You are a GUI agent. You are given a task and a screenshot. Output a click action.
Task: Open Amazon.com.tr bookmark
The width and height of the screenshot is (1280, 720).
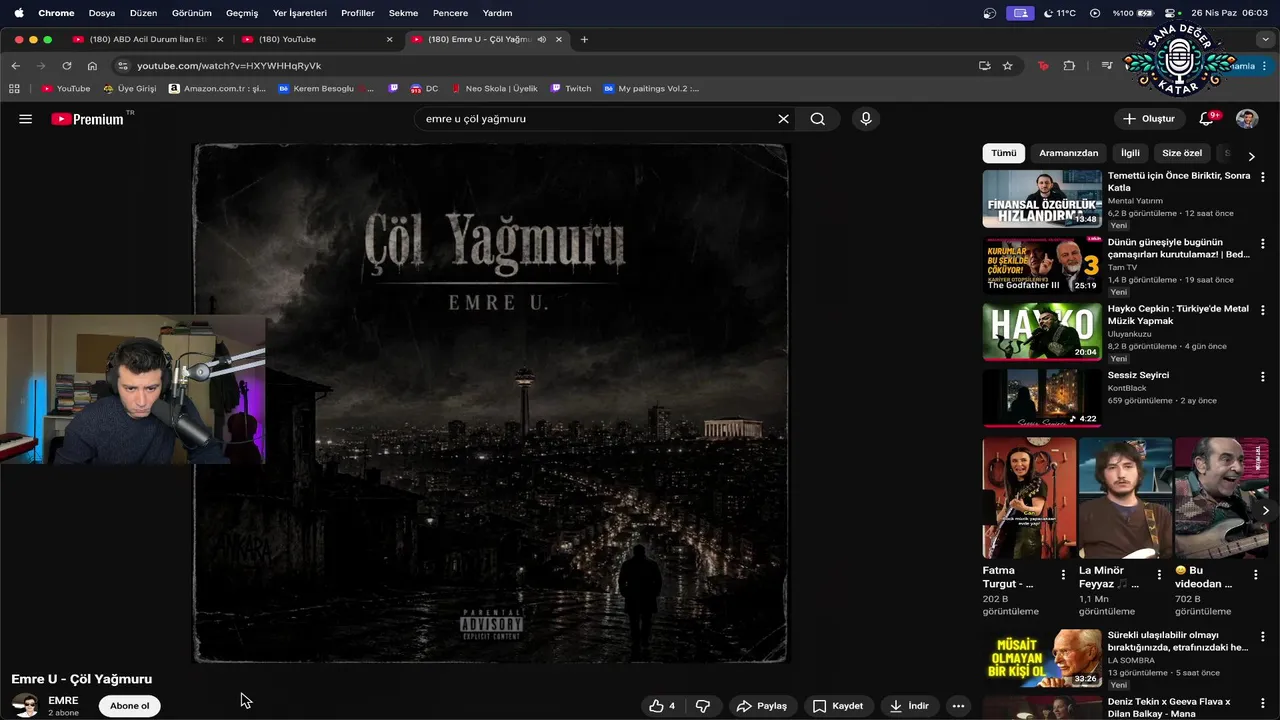tap(217, 88)
